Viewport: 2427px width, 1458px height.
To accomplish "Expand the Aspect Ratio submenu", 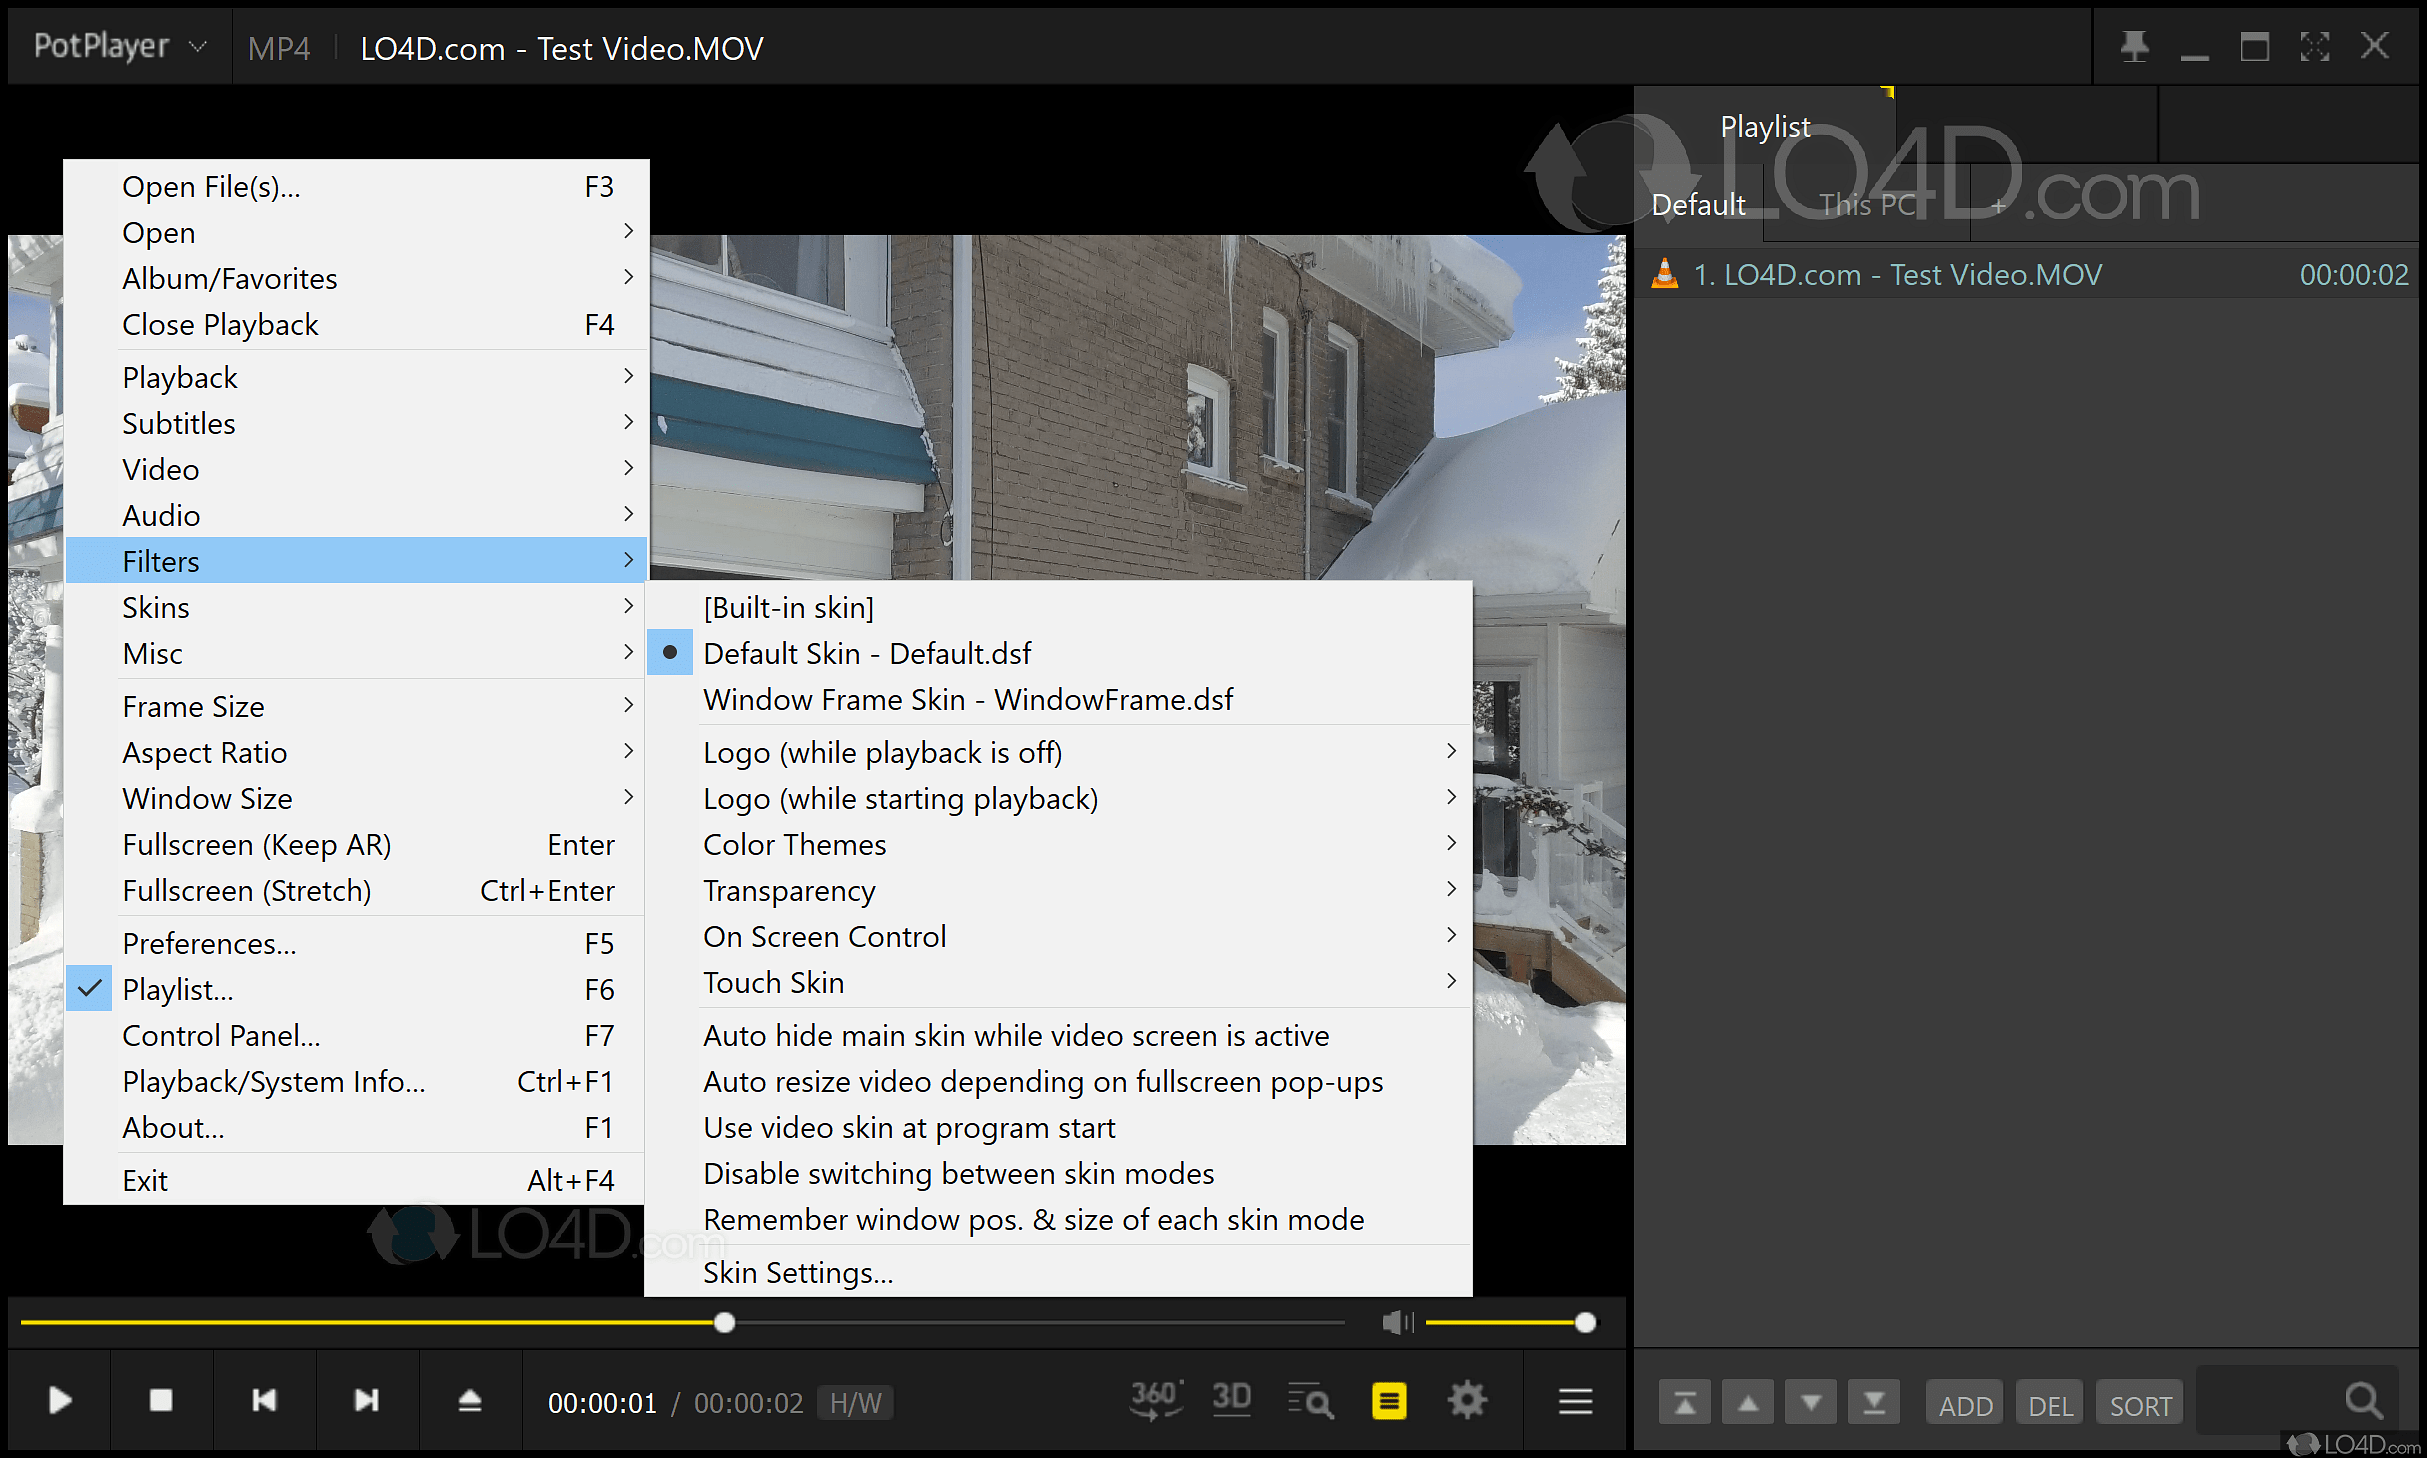I will click(x=205, y=753).
